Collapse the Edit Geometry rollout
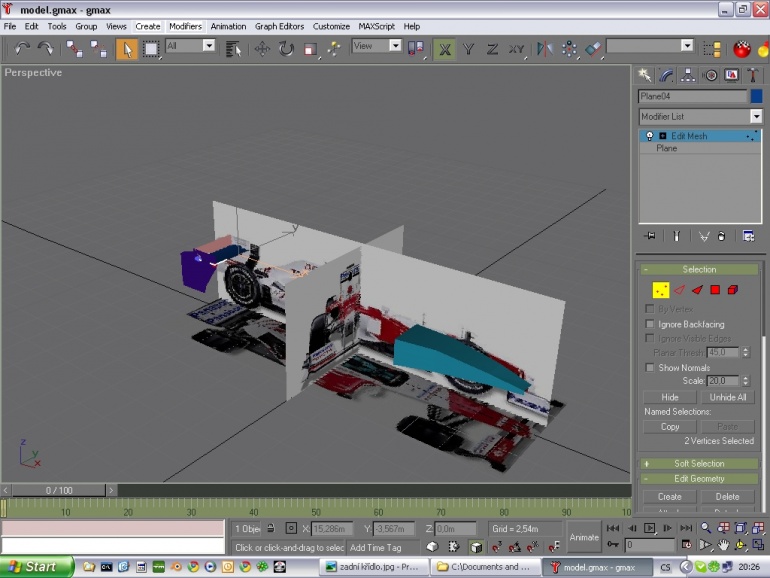The height and width of the screenshot is (578, 770). 699,479
